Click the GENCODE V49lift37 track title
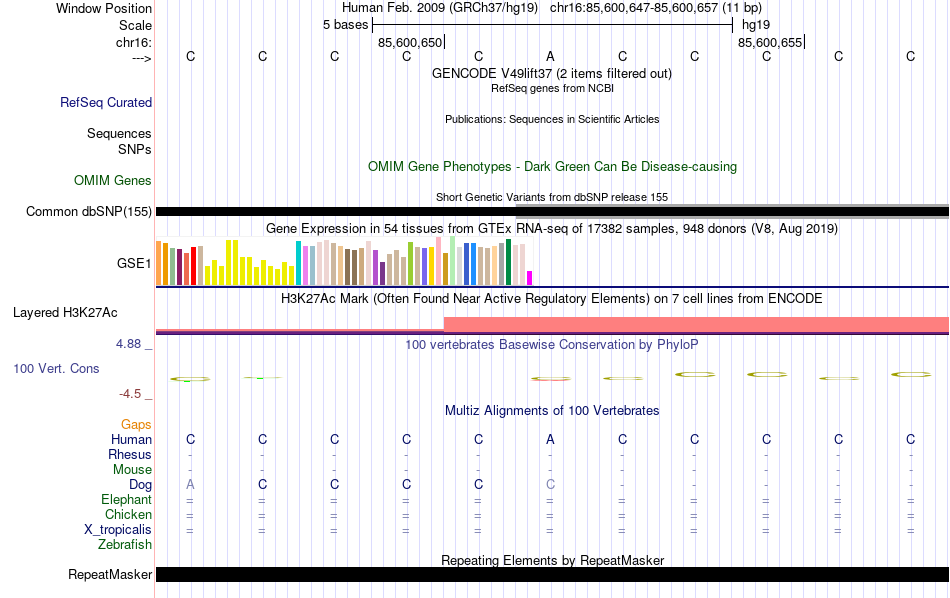This screenshot has width=950, height=598. (x=552, y=73)
